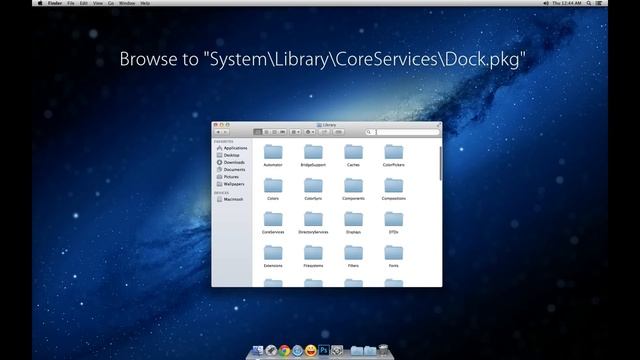Launch Photoshop from the Dock
Image resolution: width=640 pixels, height=360 pixels.
pyautogui.click(x=324, y=350)
